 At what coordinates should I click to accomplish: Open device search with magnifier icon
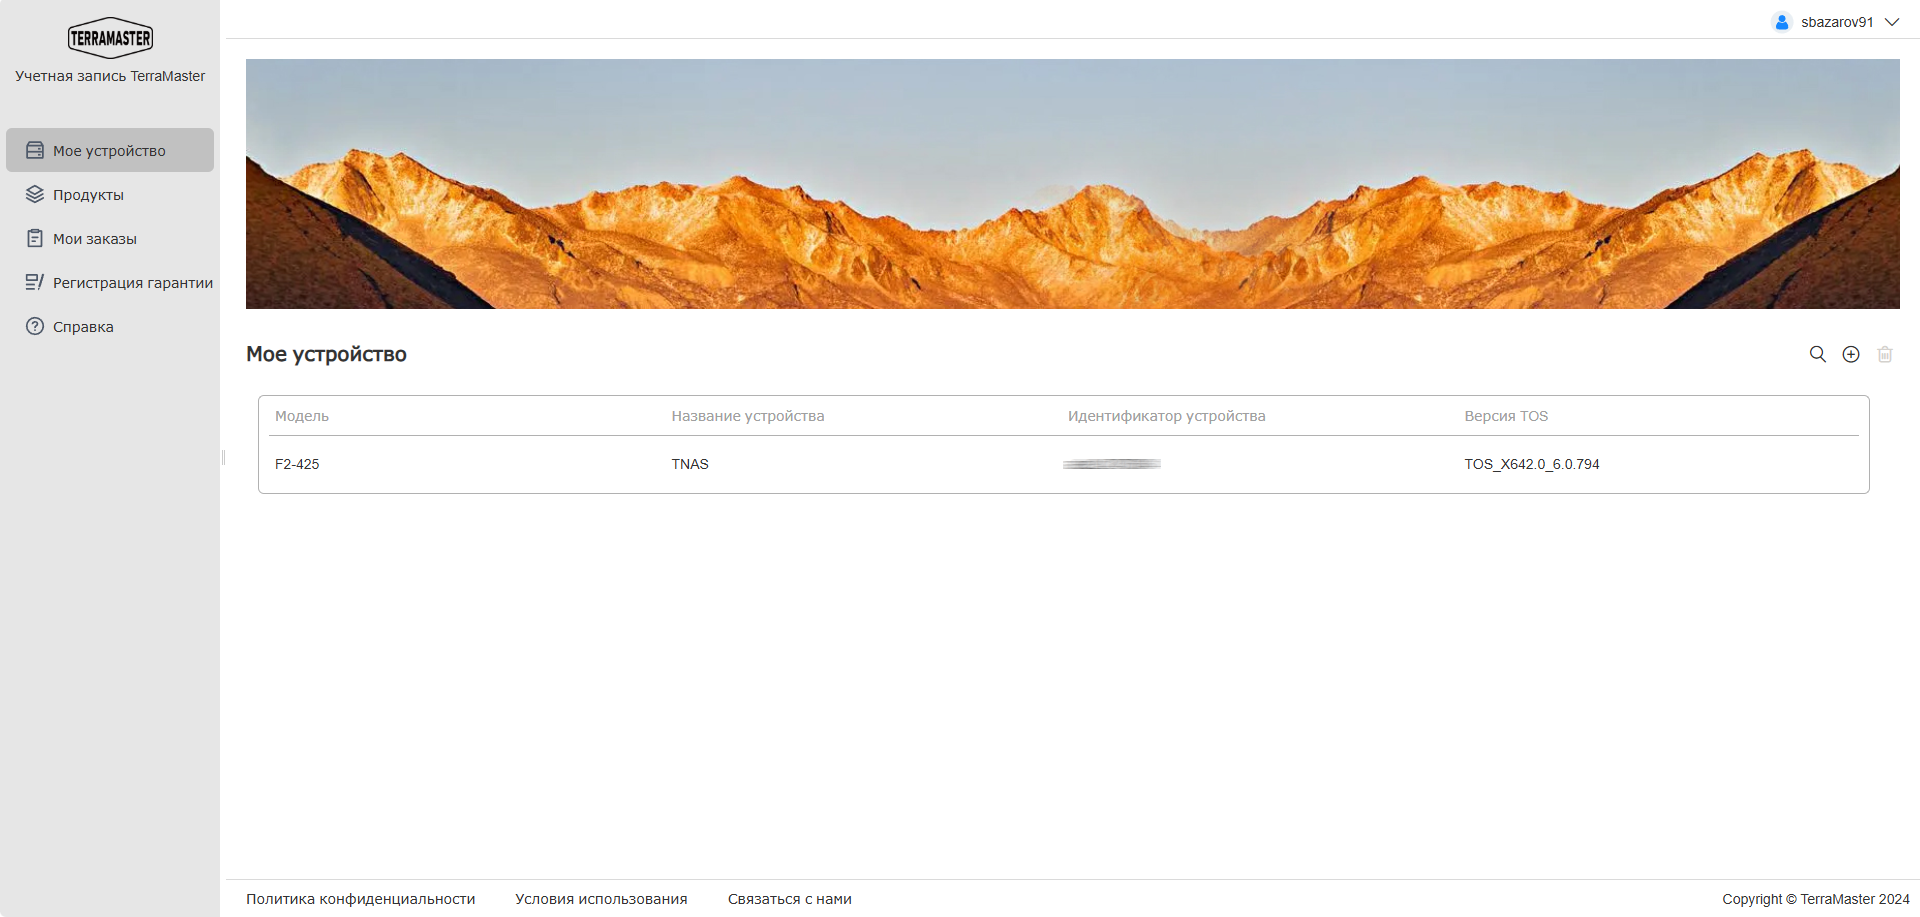[1818, 354]
